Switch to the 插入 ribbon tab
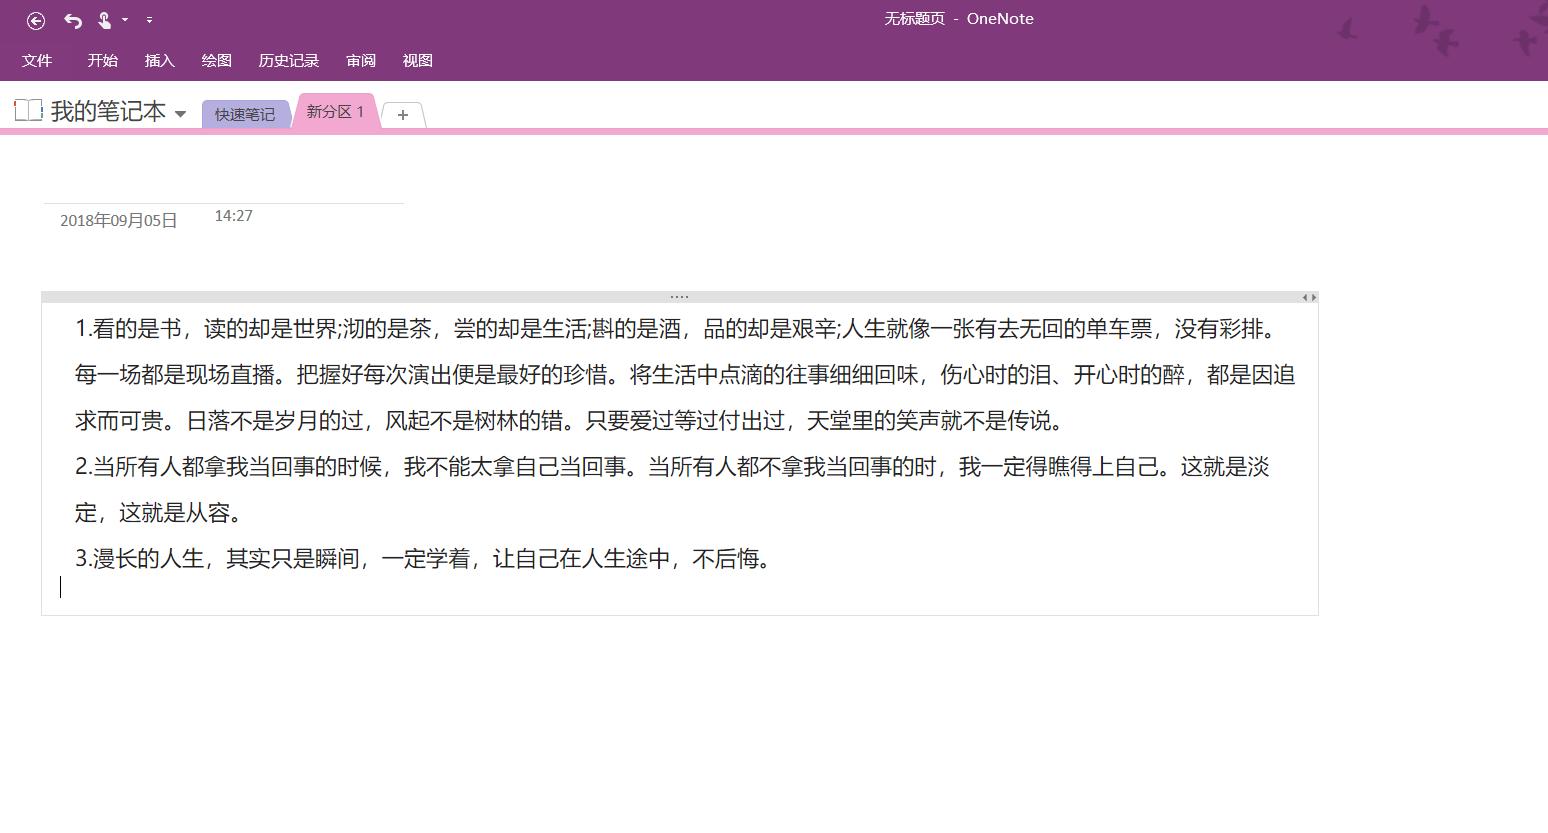Viewport: 1548px width, 833px height. (159, 60)
